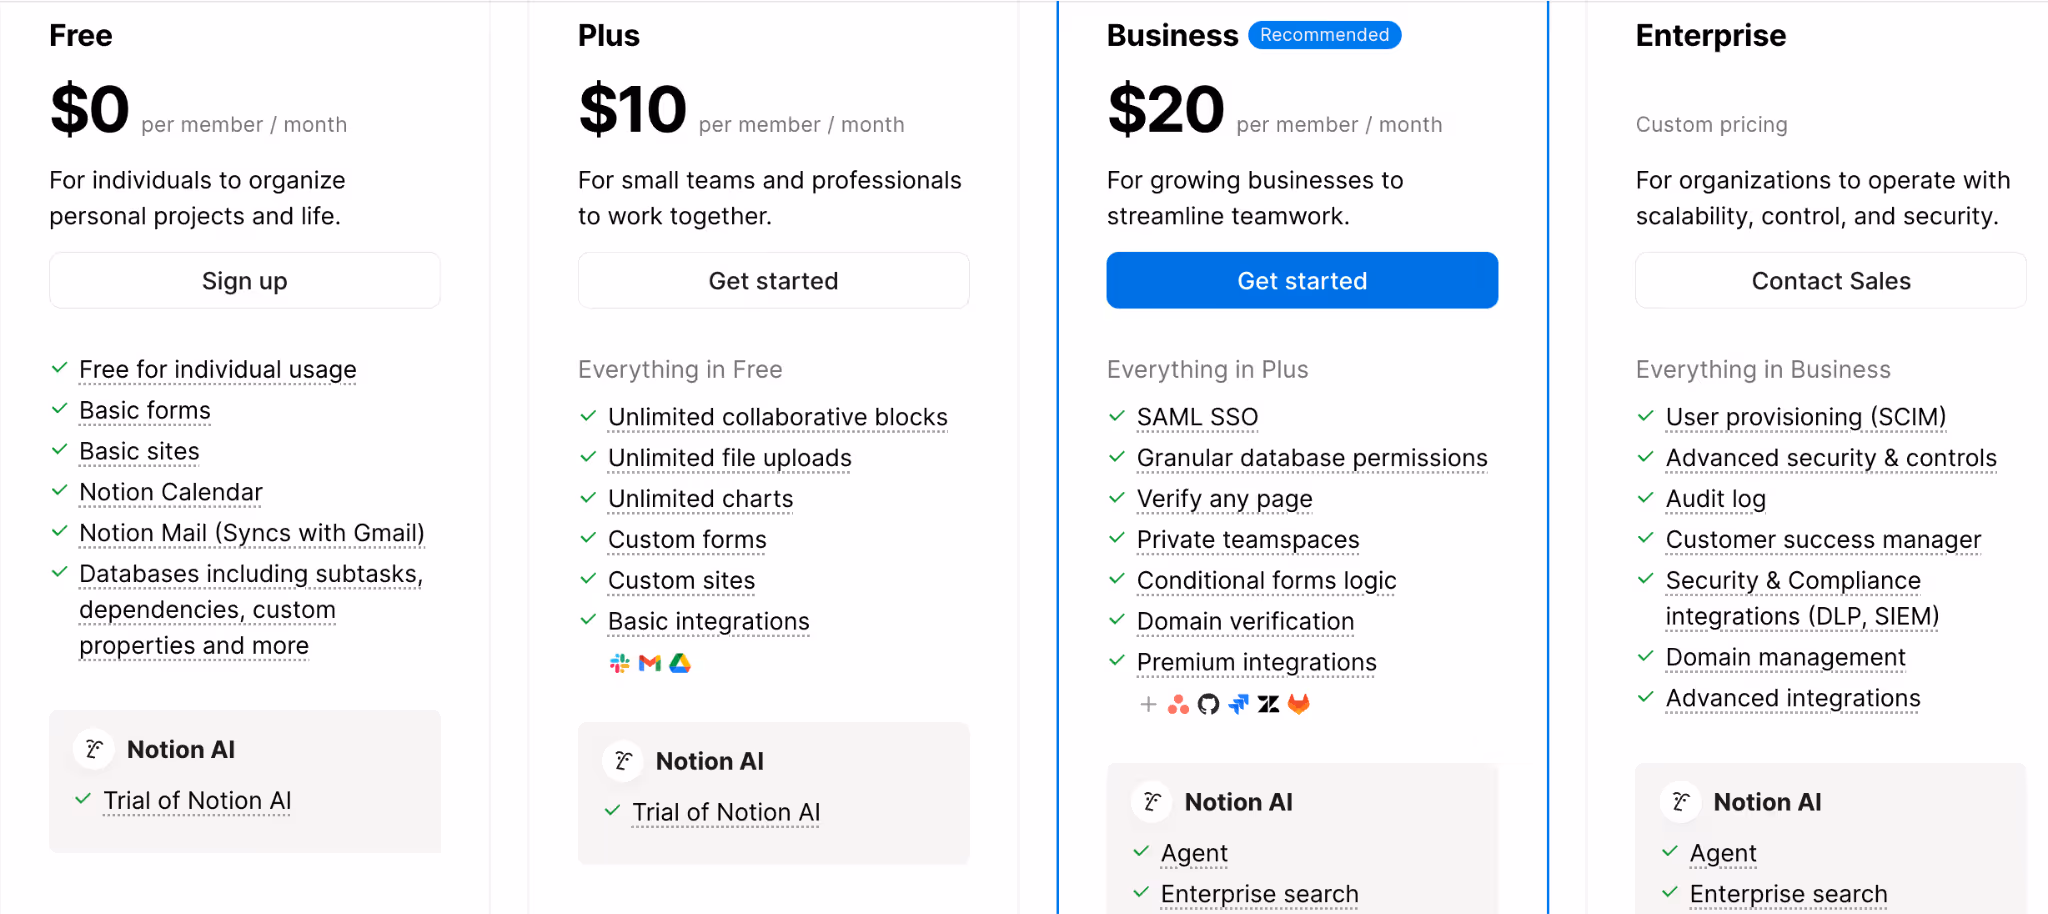
Task: Click the Jira icon under Premium integrations
Action: (x=1239, y=704)
